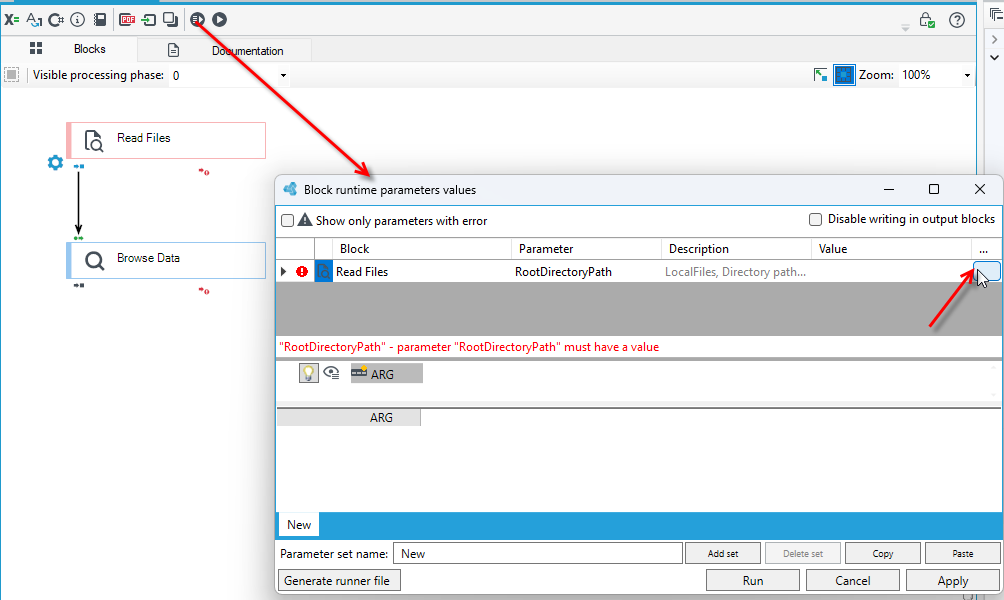Click the down chevron on side panel
Screen dimensions: 1004x600
coord(994,58)
